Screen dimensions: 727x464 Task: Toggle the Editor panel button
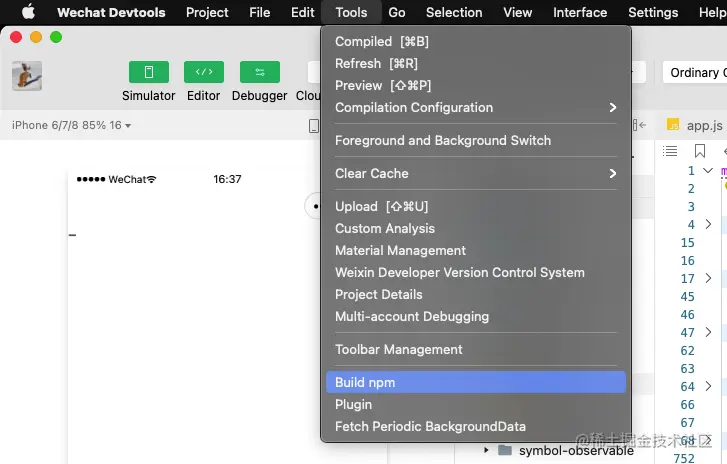pyautogui.click(x=203, y=72)
